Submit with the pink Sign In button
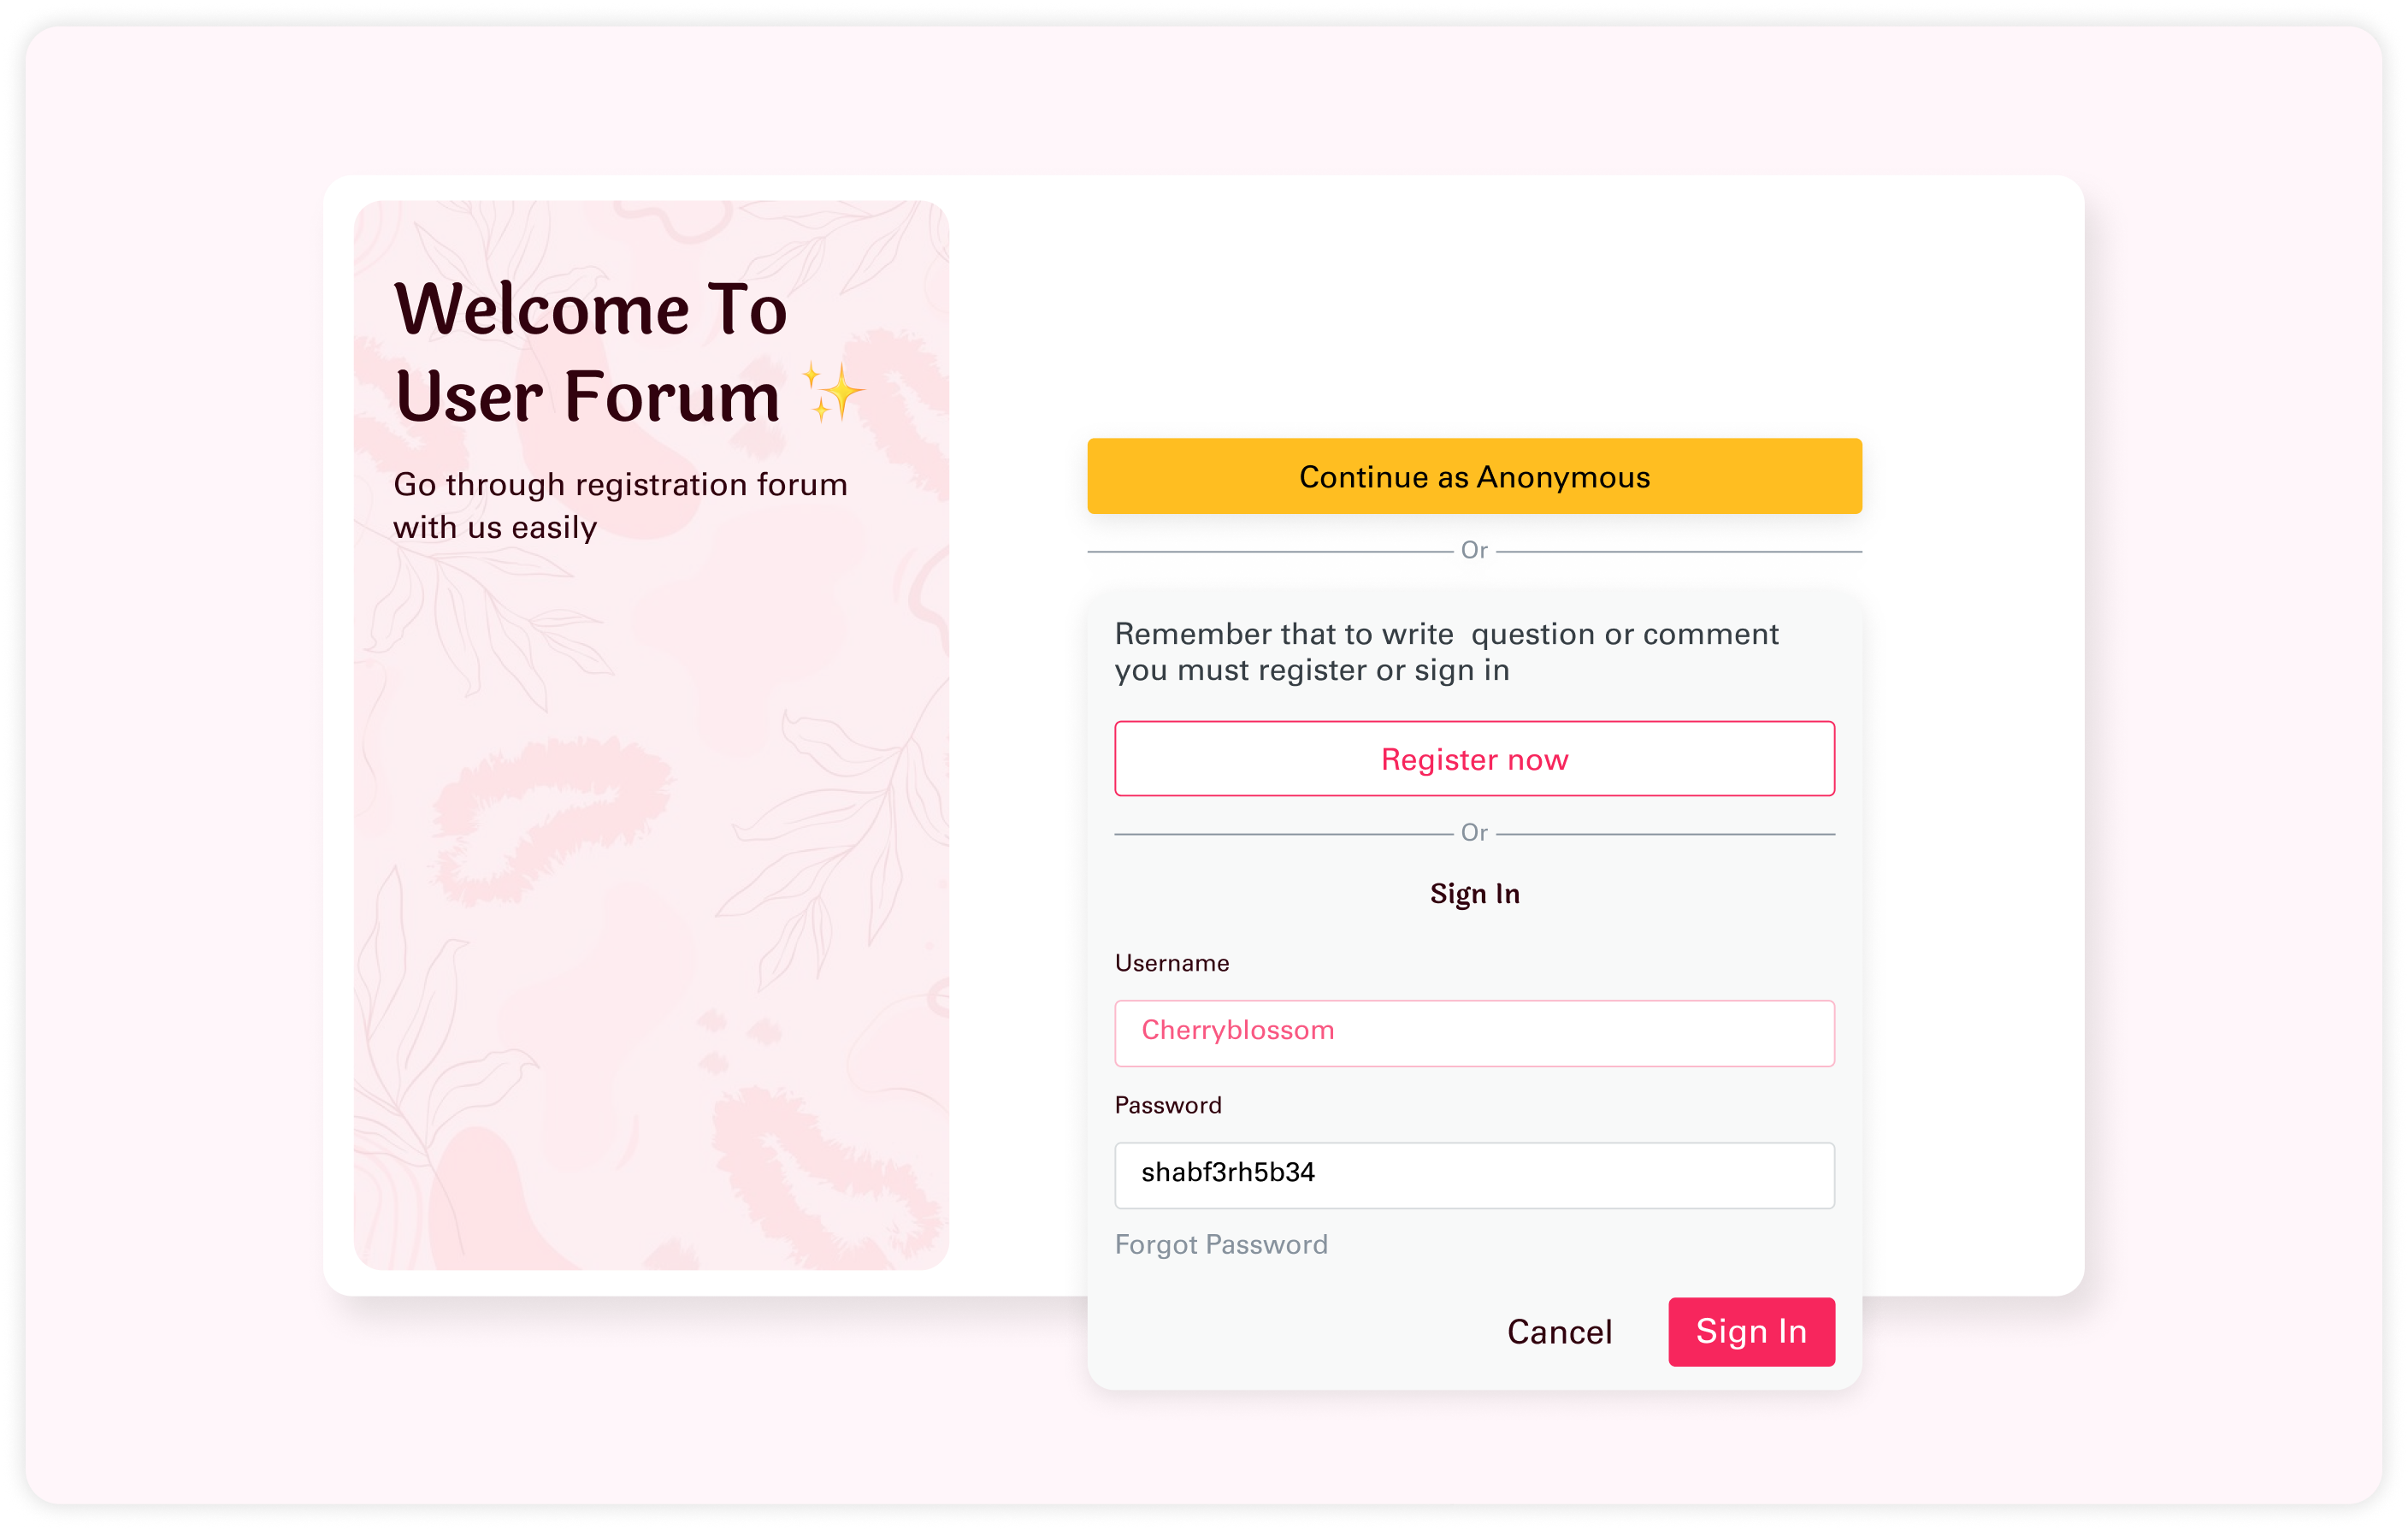The width and height of the screenshot is (2408, 1530). (1751, 1332)
